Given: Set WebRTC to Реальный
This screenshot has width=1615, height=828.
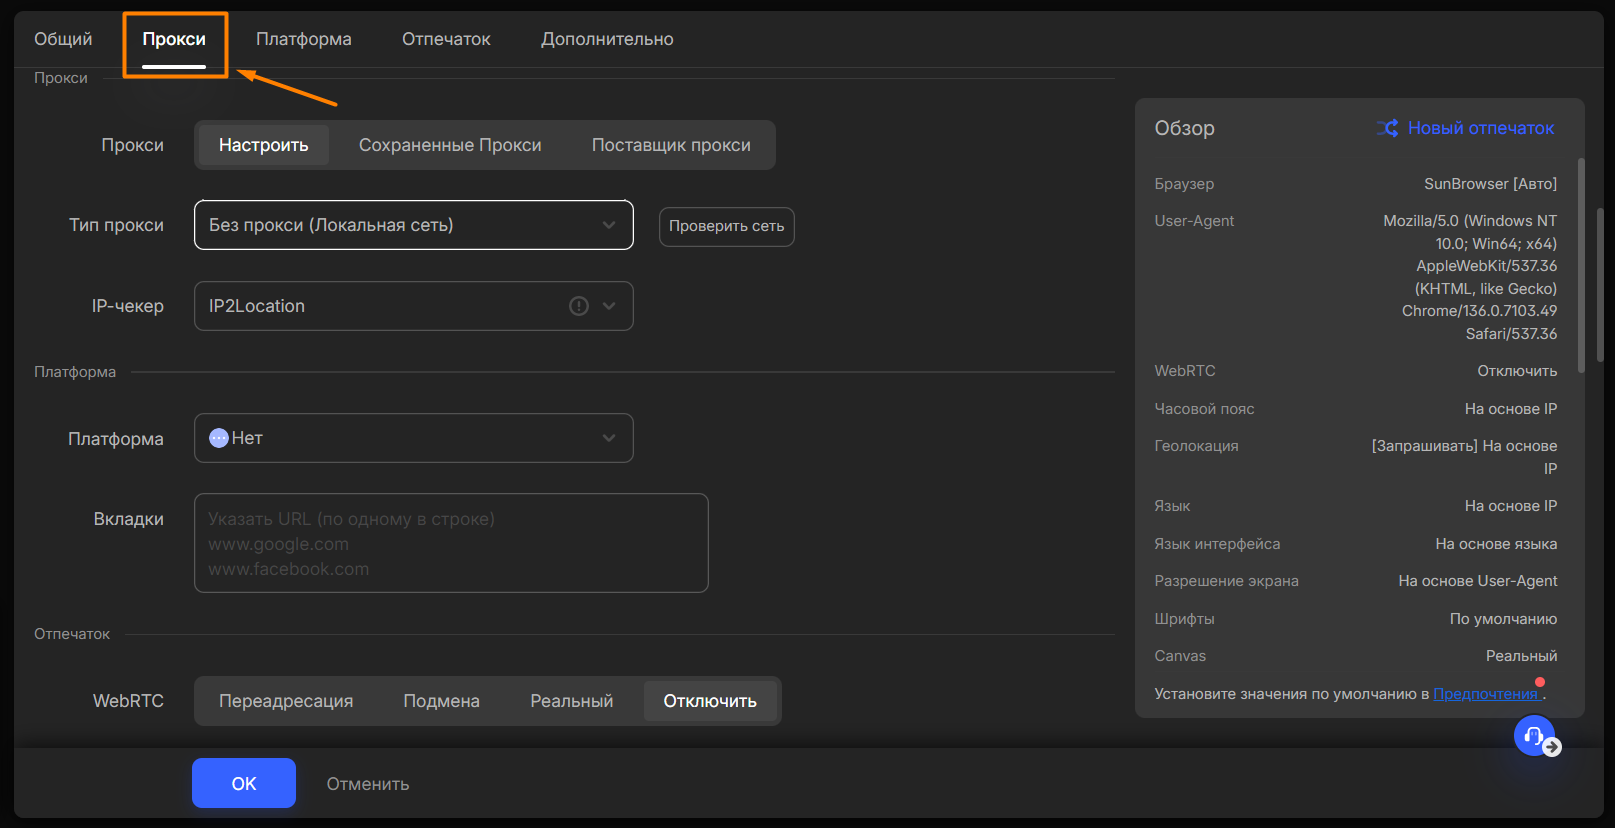Looking at the screenshot, I should 571,701.
